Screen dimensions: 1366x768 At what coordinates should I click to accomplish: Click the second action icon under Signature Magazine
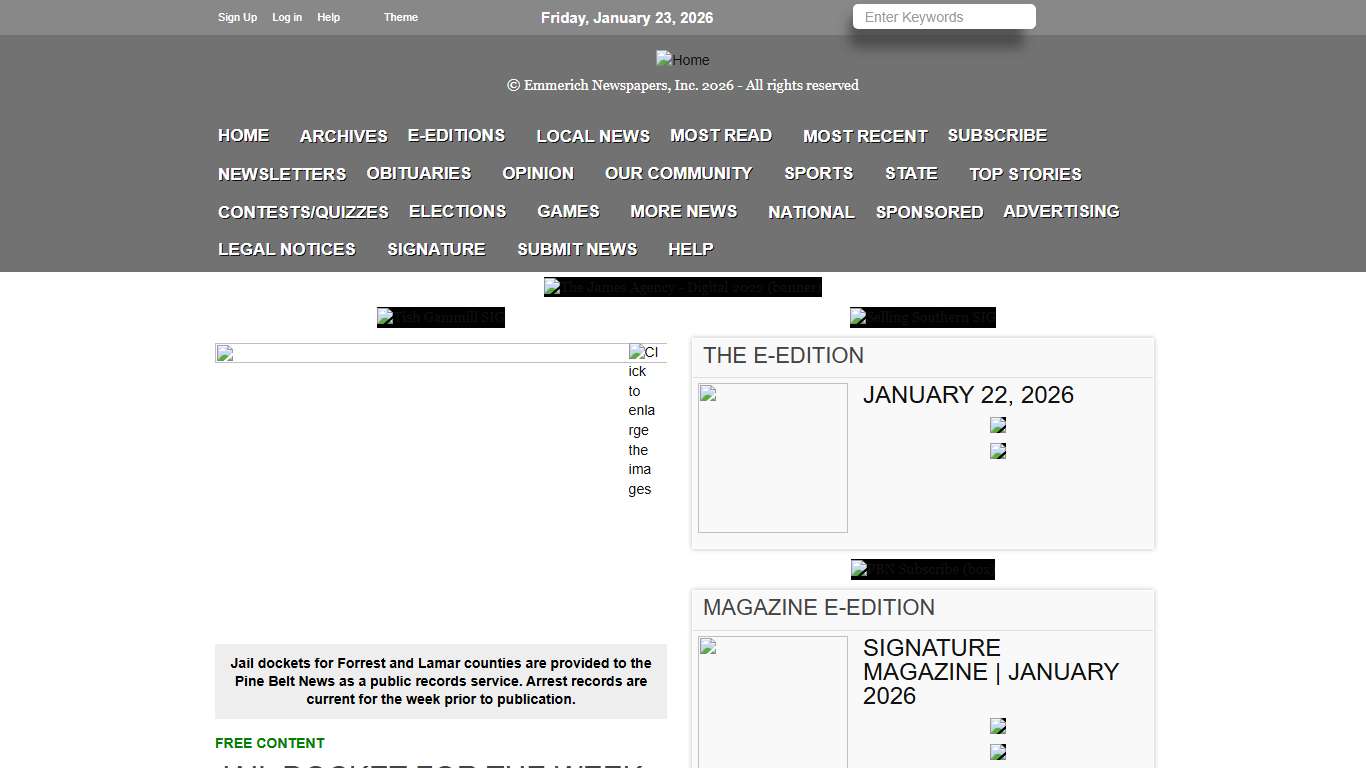tap(997, 751)
